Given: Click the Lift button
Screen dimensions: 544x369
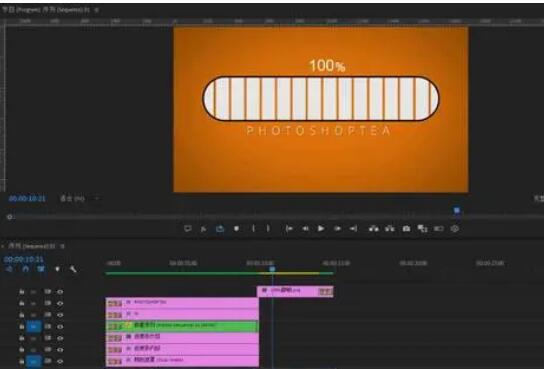Looking at the screenshot, I should click(373, 229).
